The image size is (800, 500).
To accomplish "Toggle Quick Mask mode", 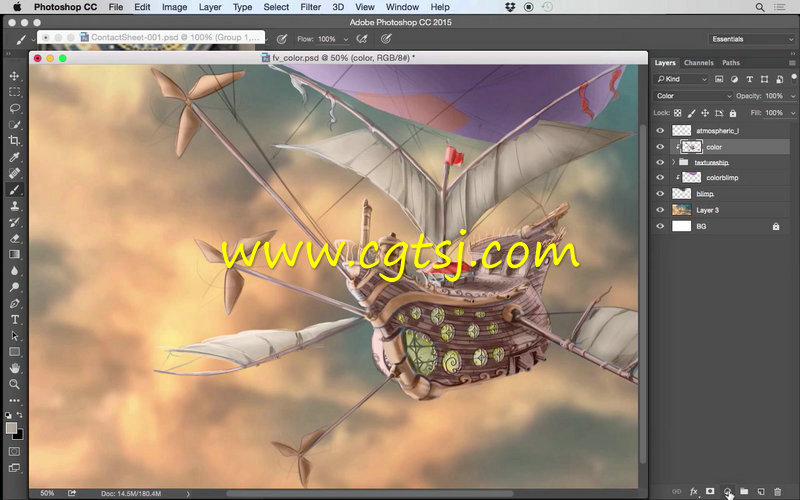I will (14, 452).
